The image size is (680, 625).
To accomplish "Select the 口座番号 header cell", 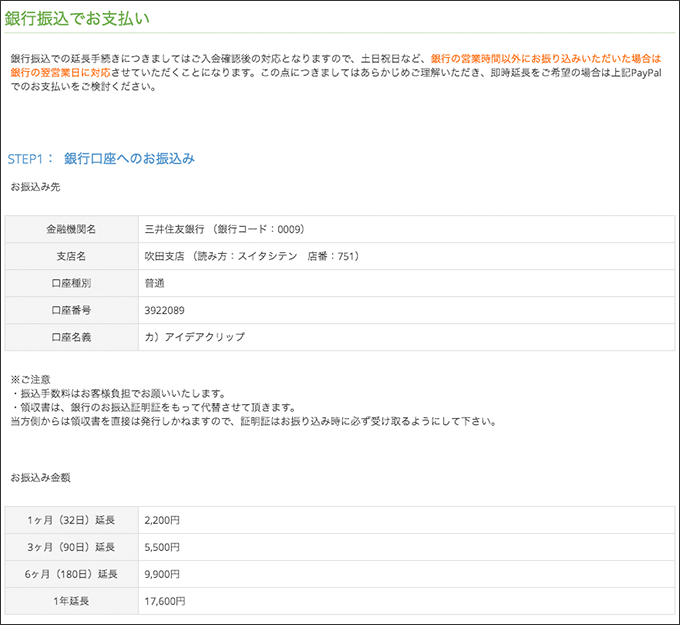I will (72, 310).
